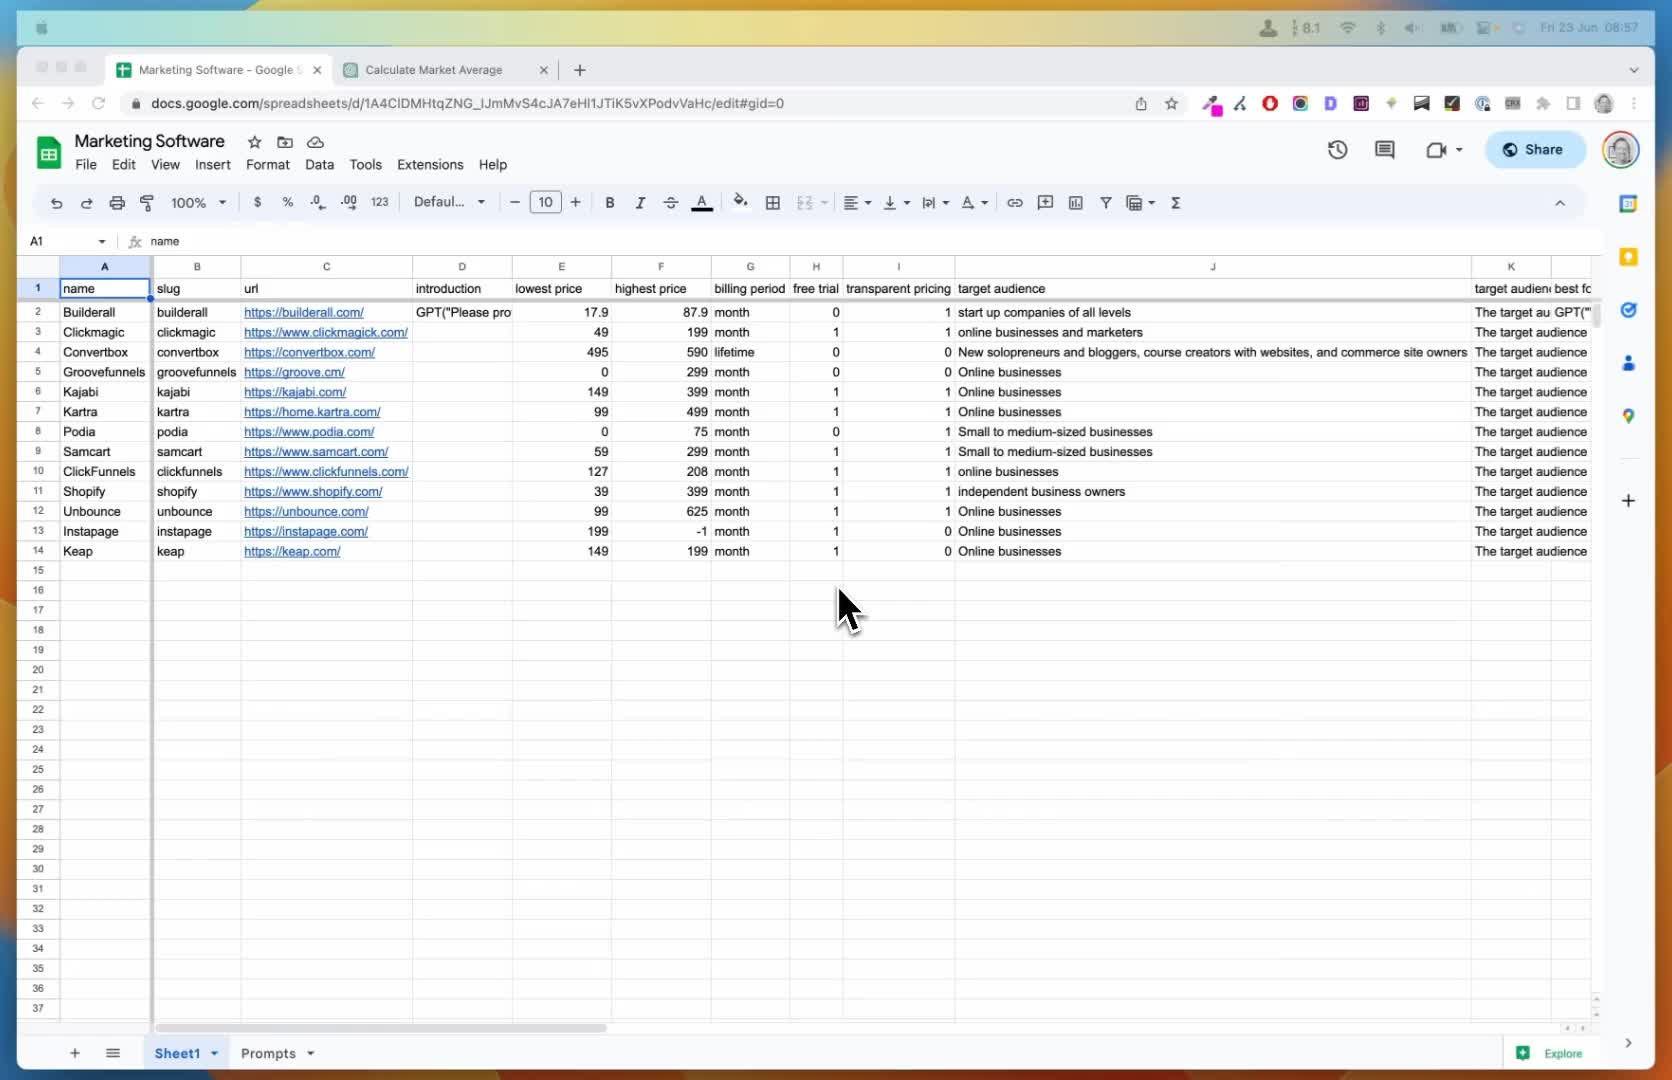Open Google Calendar in side panel
The image size is (1672, 1080).
coord(1628,204)
